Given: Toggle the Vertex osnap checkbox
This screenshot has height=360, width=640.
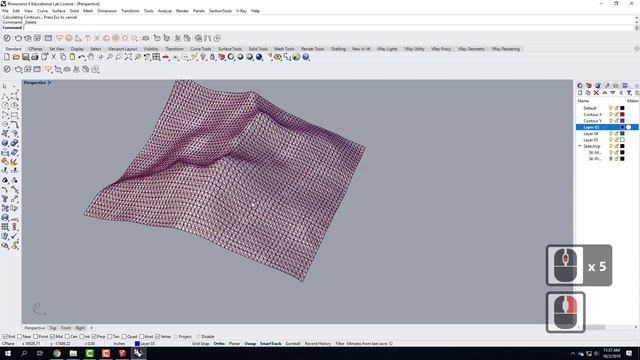Looking at the screenshot, I should tap(158, 337).
